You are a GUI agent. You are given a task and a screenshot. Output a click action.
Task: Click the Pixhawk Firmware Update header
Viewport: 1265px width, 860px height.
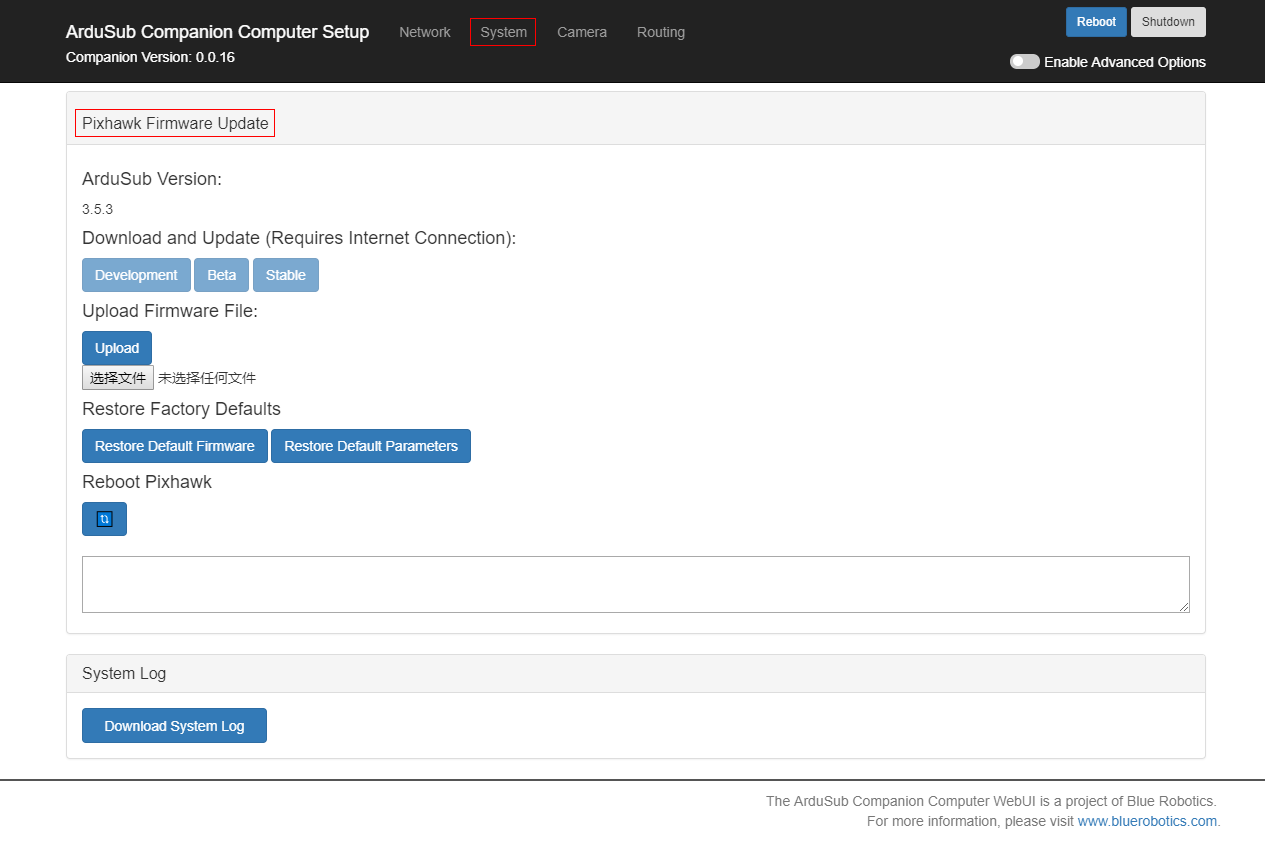[x=174, y=123]
